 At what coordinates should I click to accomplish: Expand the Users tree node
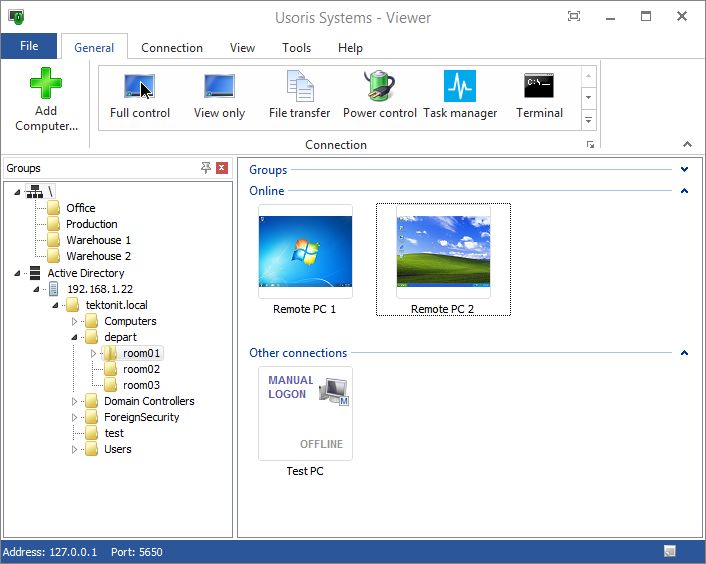[x=74, y=449]
